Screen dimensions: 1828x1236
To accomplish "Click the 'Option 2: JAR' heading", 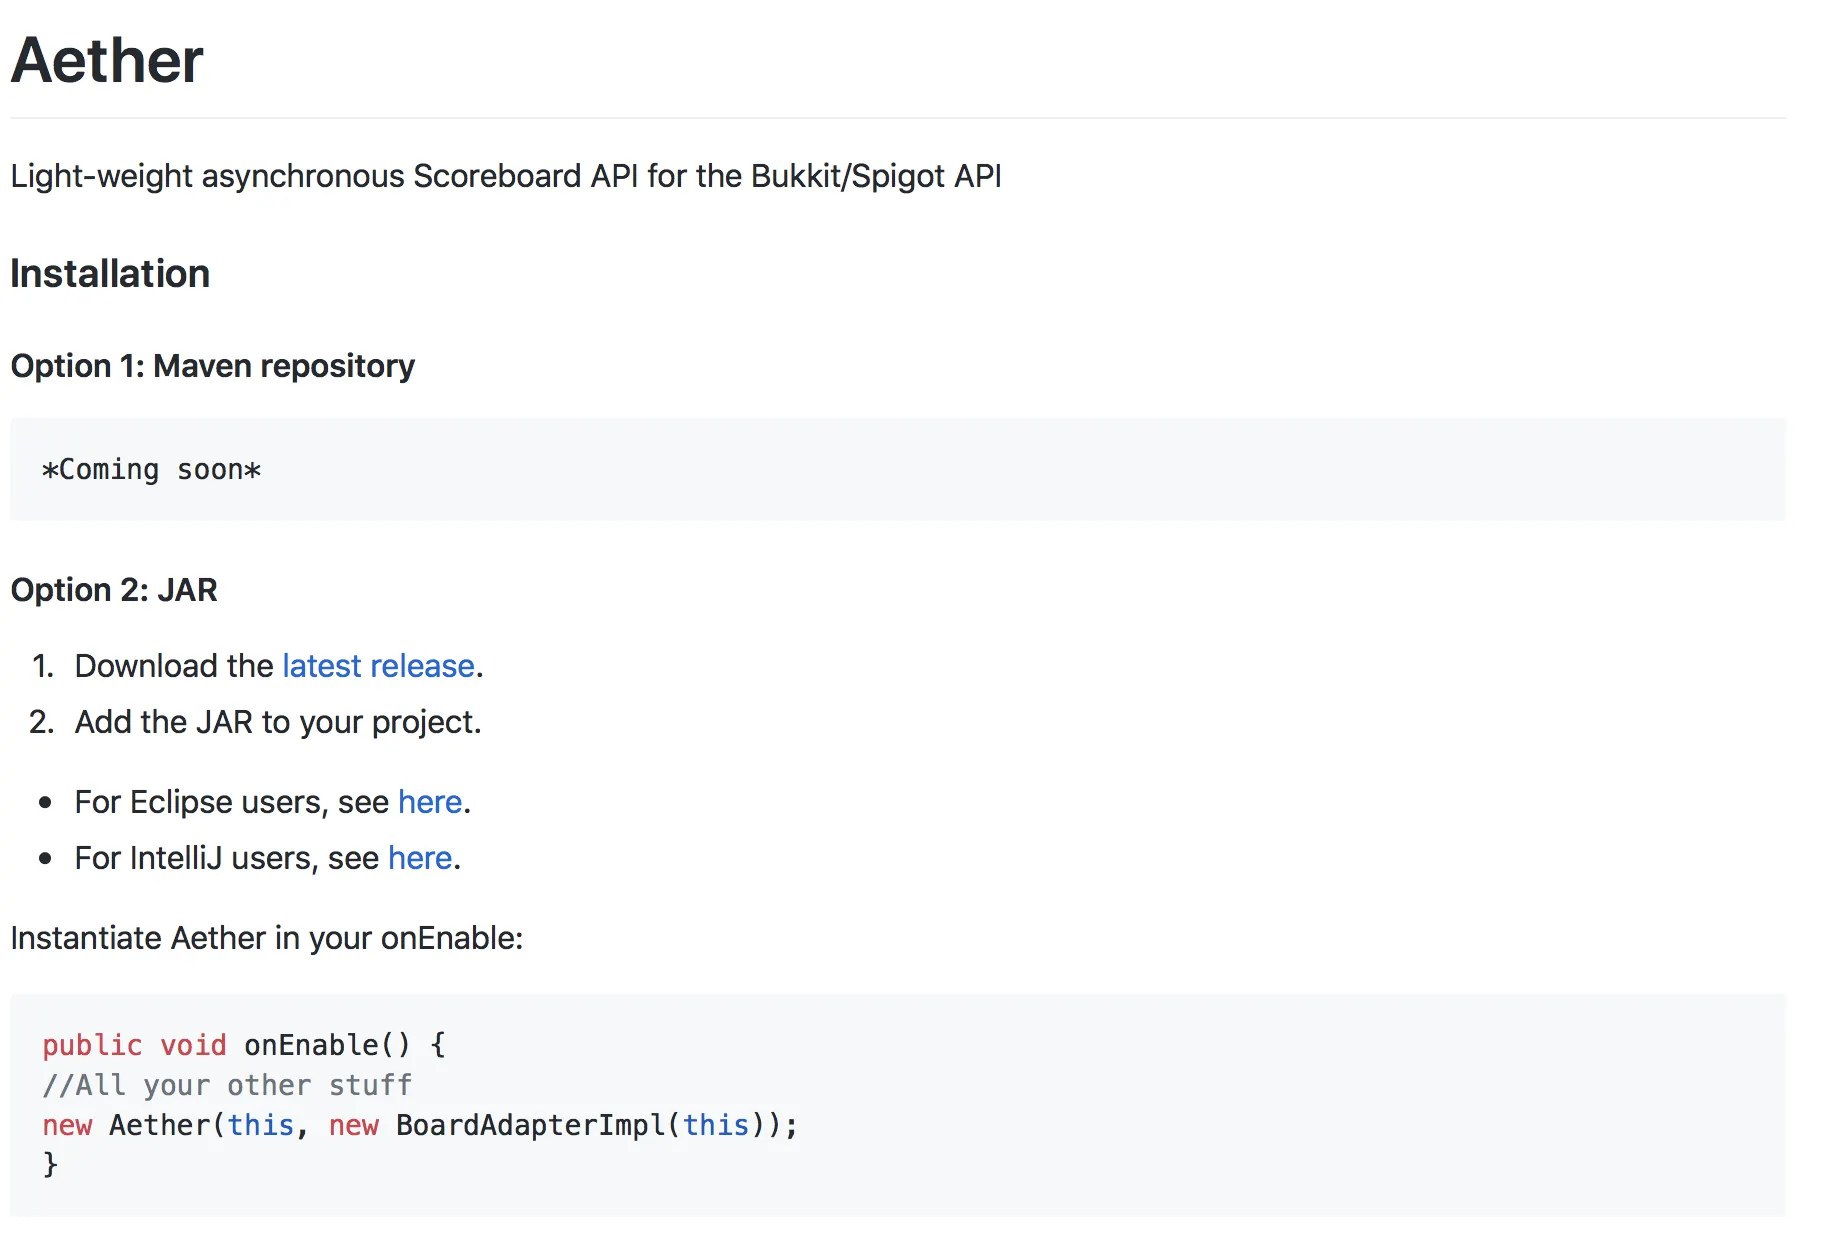I will [x=114, y=590].
